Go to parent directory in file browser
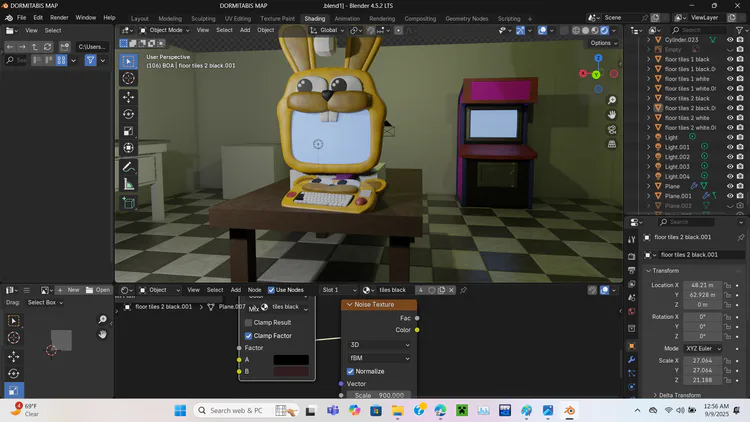Image resolution: width=750 pixels, height=422 pixels. pyautogui.click(x=35, y=46)
